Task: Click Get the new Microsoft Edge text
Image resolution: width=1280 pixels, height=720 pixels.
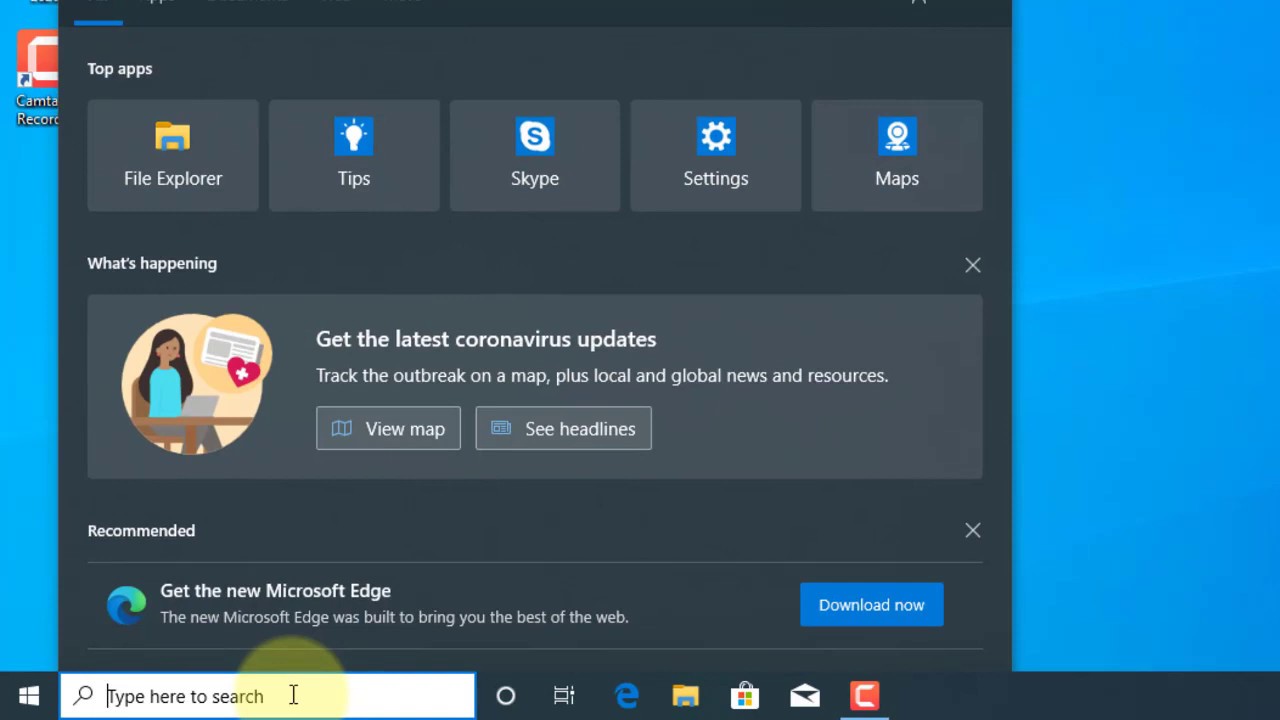Action: click(x=275, y=590)
